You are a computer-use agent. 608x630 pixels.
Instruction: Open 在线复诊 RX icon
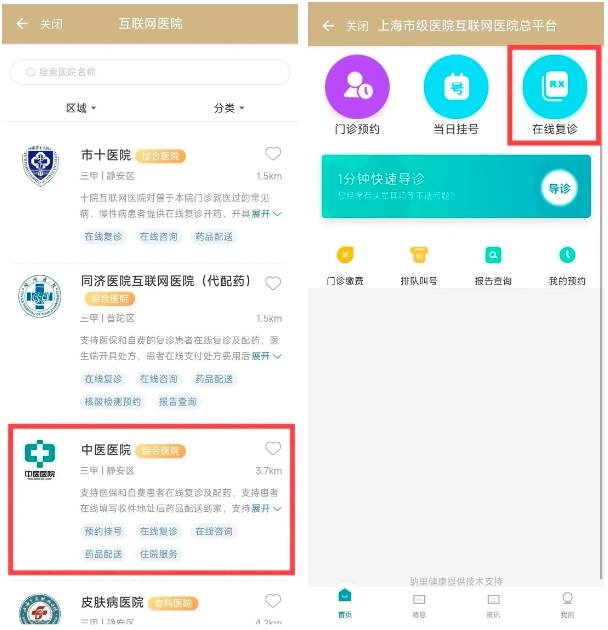[x=555, y=87]
